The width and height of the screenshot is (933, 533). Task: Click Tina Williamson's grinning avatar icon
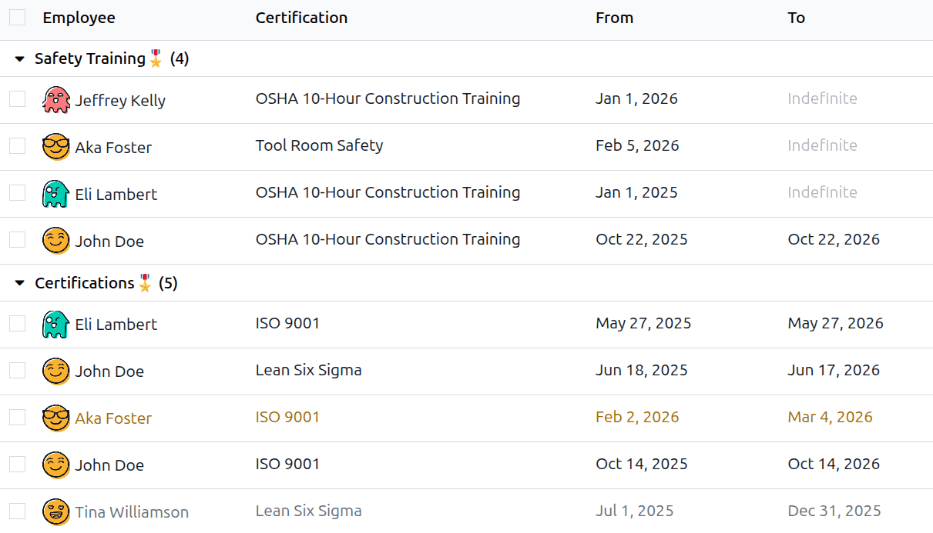point(56,512)
